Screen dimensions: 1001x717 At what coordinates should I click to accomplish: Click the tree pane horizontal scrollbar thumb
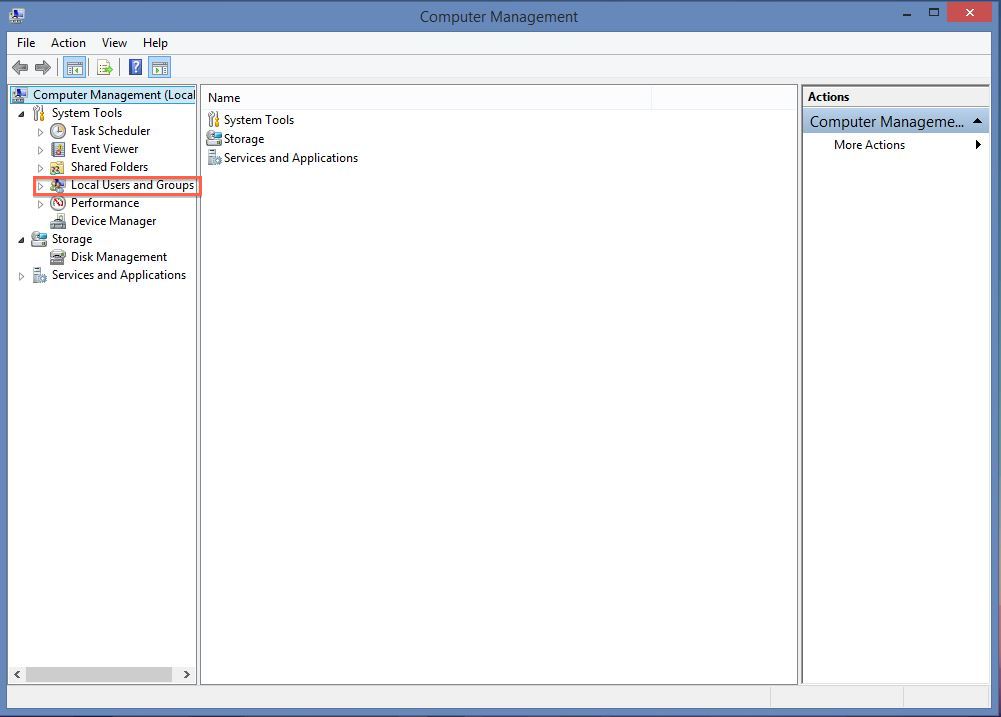[99, 674]
